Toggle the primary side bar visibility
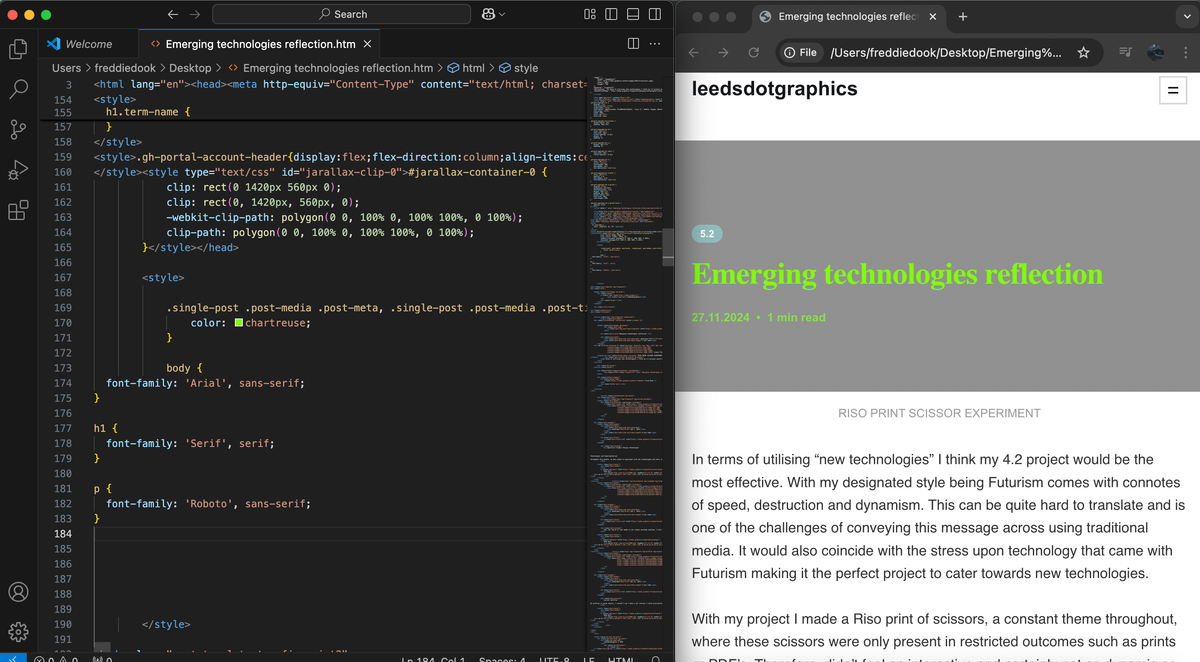The height and width of the screenshot is (662, 1200). tap(611, 13)
